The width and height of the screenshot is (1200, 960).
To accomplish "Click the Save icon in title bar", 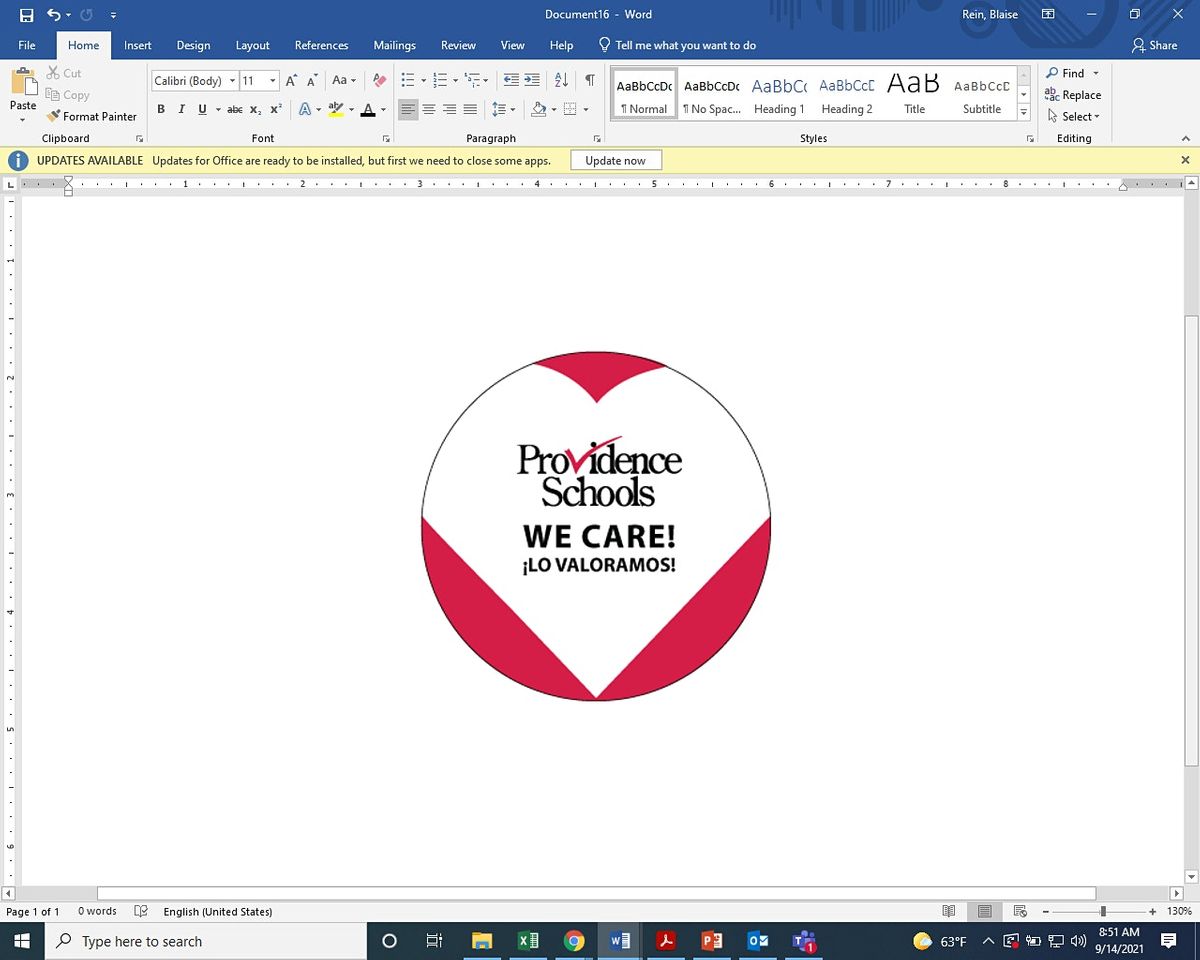I will pos(26,15).
